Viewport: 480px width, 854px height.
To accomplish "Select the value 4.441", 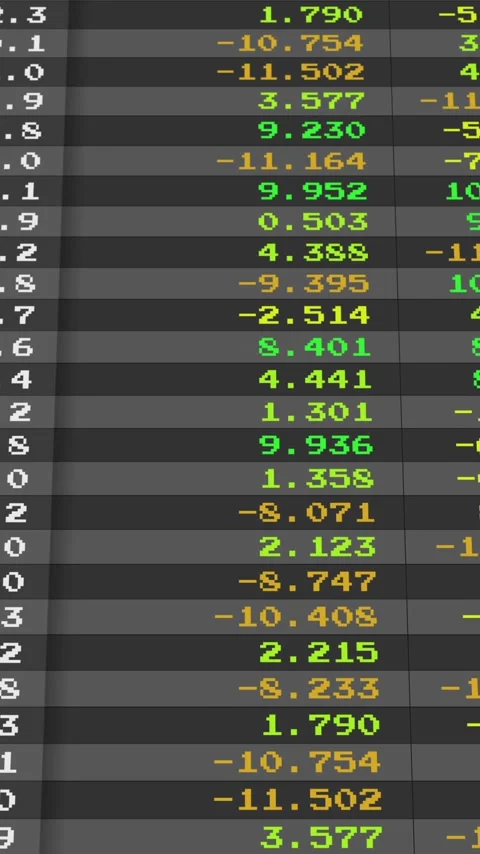I will tap(315, 379).
